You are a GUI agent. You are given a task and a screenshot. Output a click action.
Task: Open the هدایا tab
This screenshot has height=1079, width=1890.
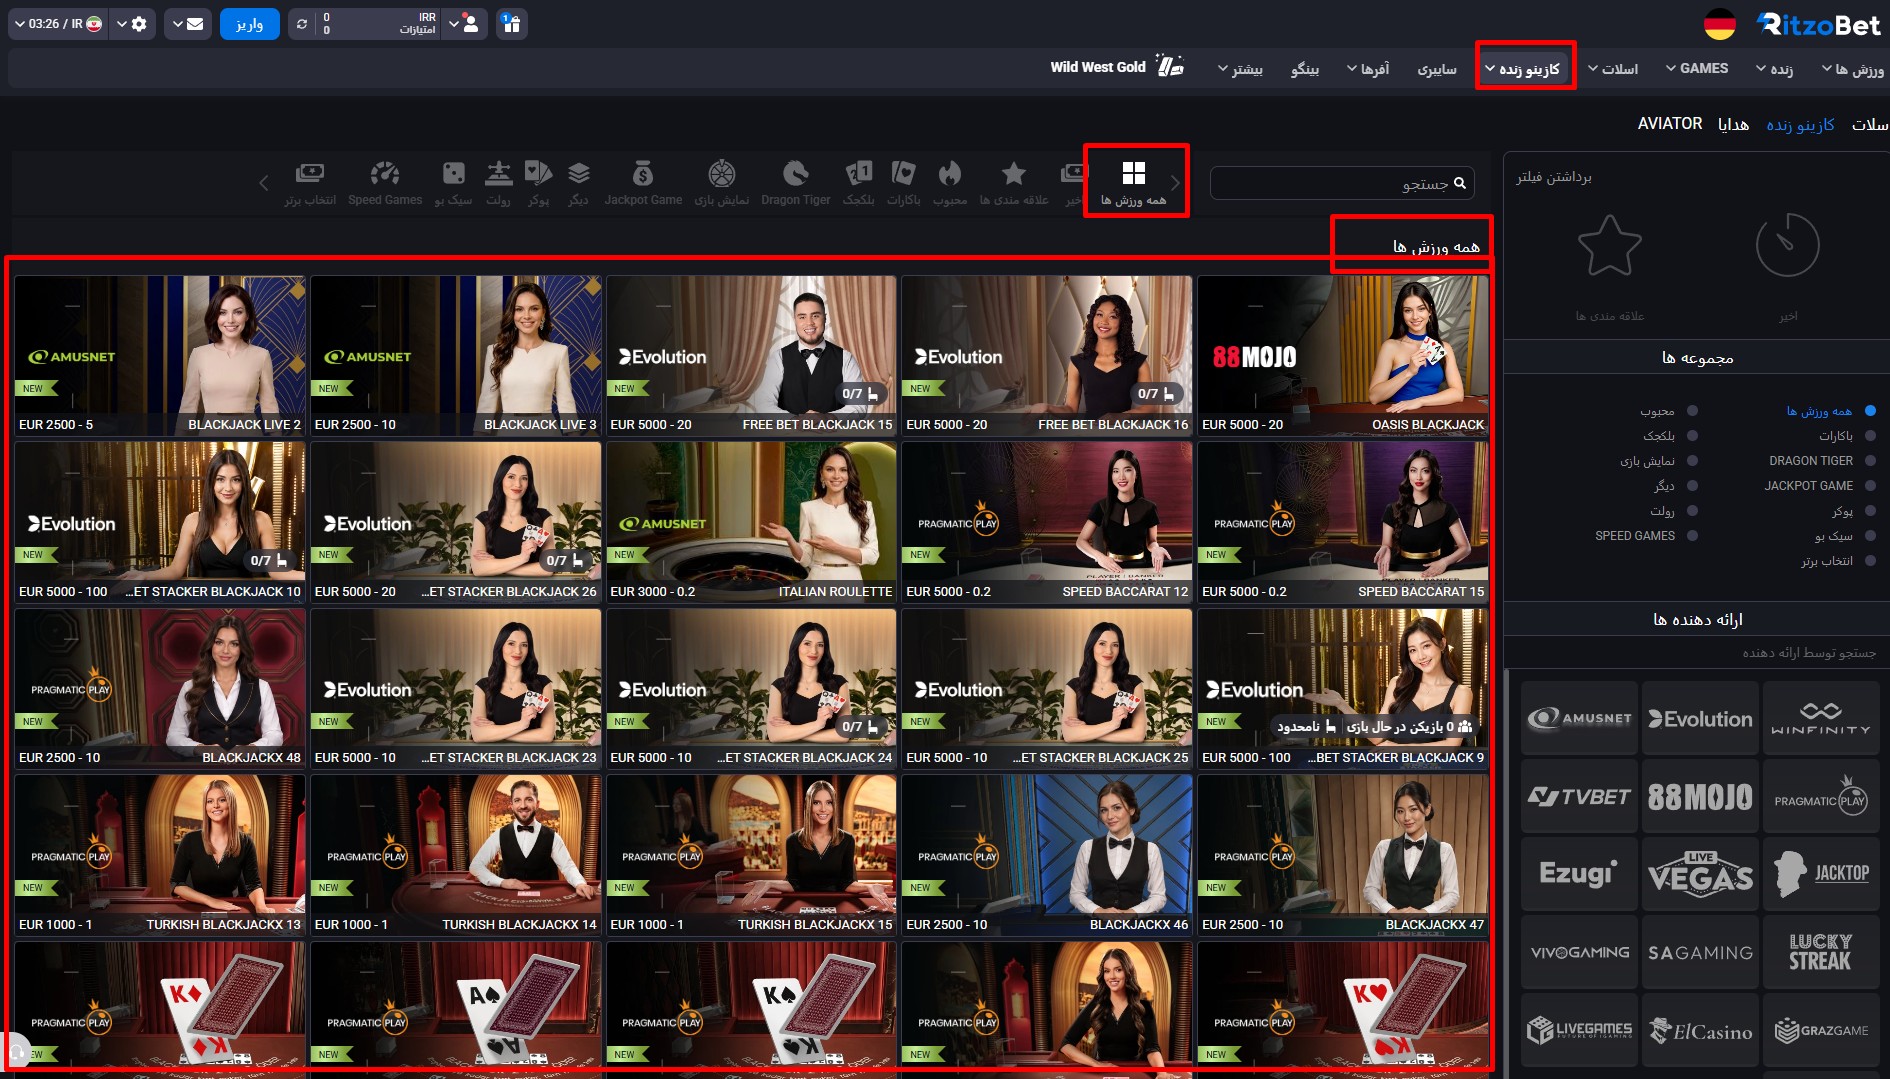1733,124
